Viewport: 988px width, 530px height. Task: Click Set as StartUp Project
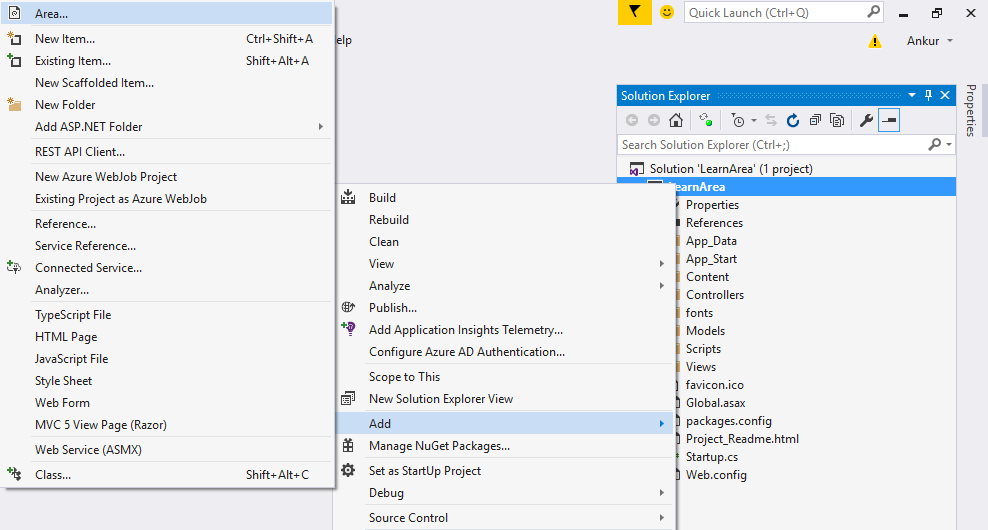(424, 471)
